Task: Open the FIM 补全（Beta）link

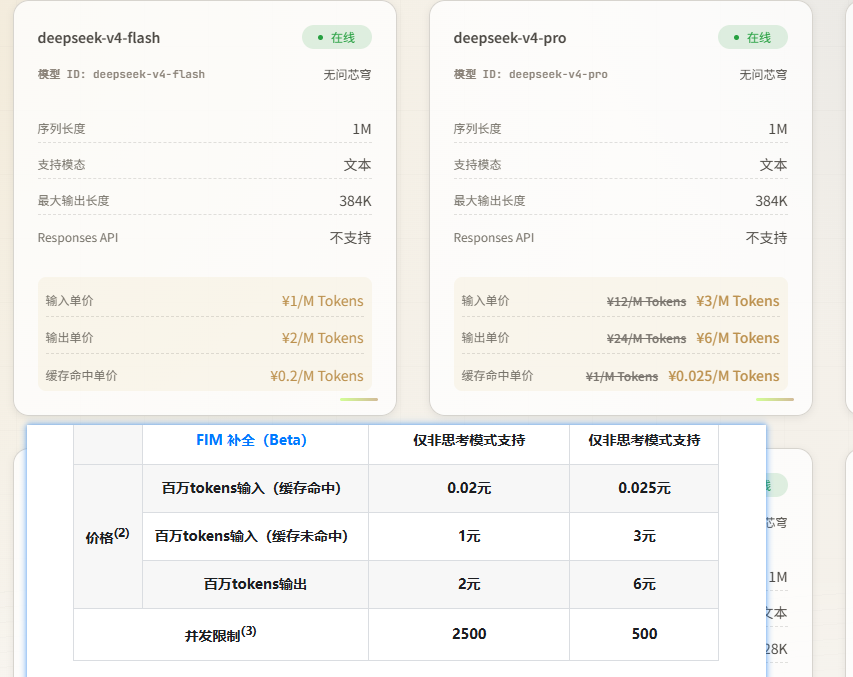Action: (251, 440)
